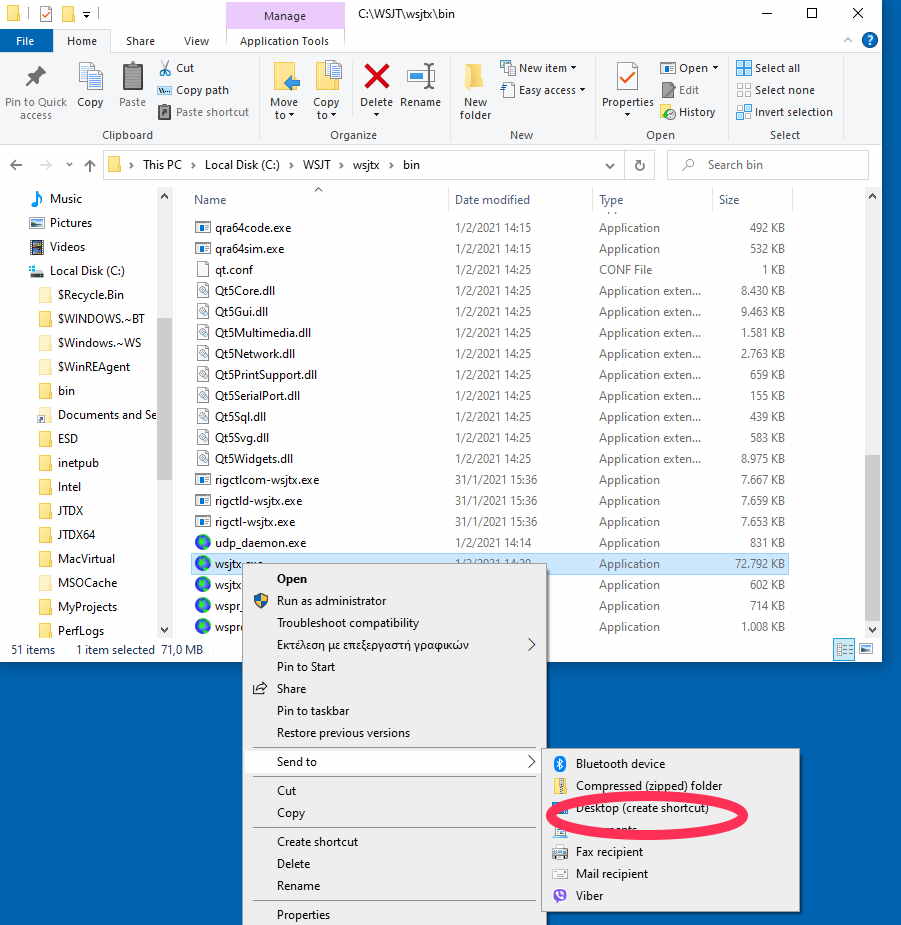Click Invert selection in ribbon
Image resolution: width=901 pixels, height=925 pixels.
784,112
